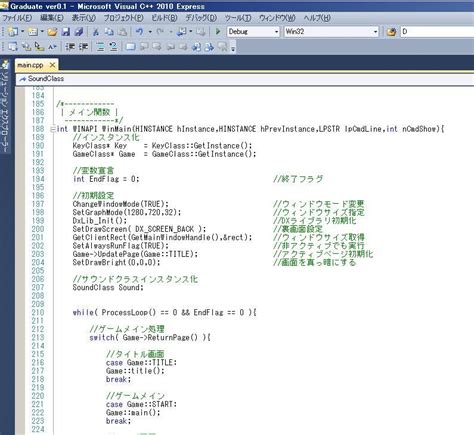Click the Paste icon
The height and width of the screenshot is (435, 474).
[122, 32]
